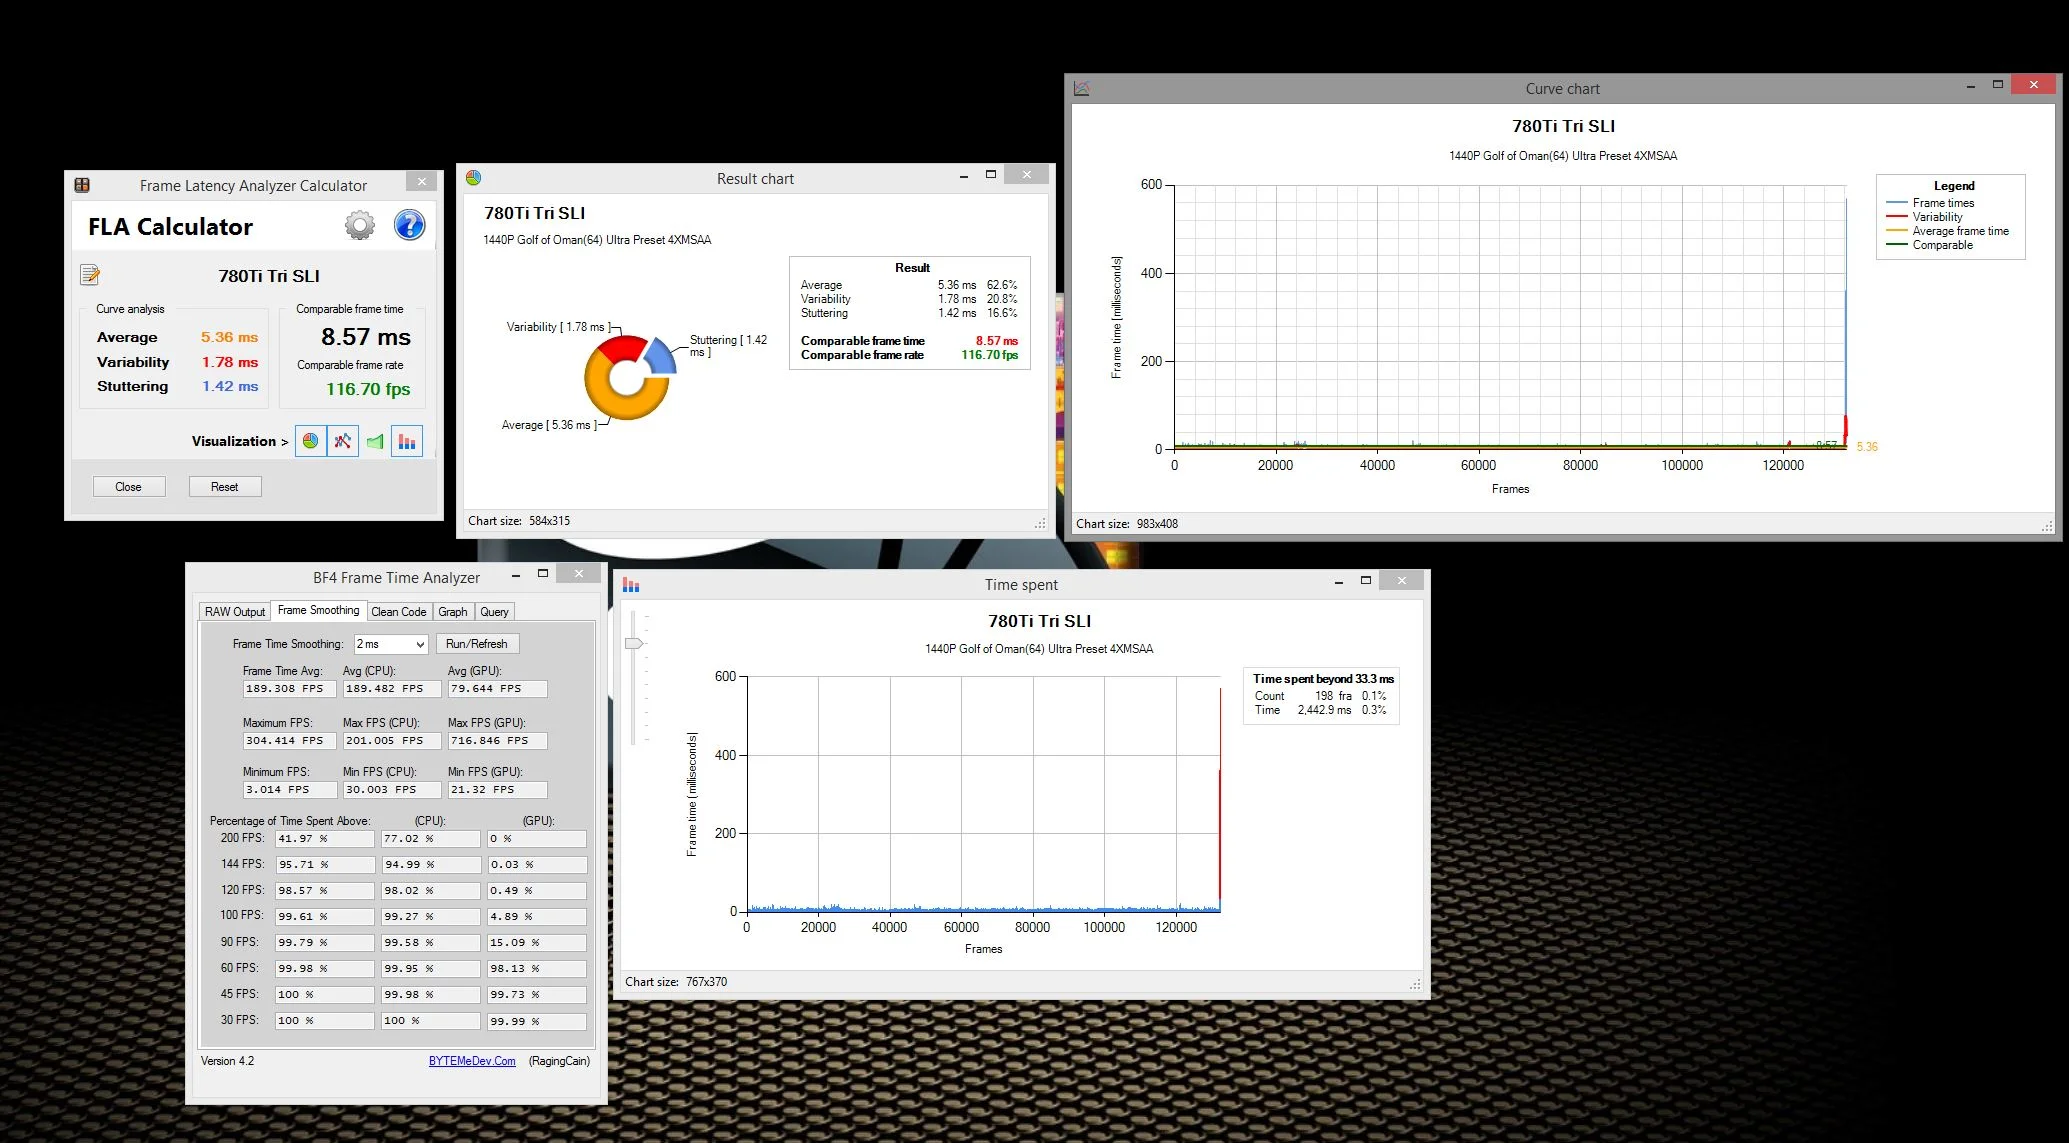The height and width of the screenshot is (1143, 2069).
Task: Click Frame Time Avg field 189.308 FPS
Action: click(x=289, y=689)
